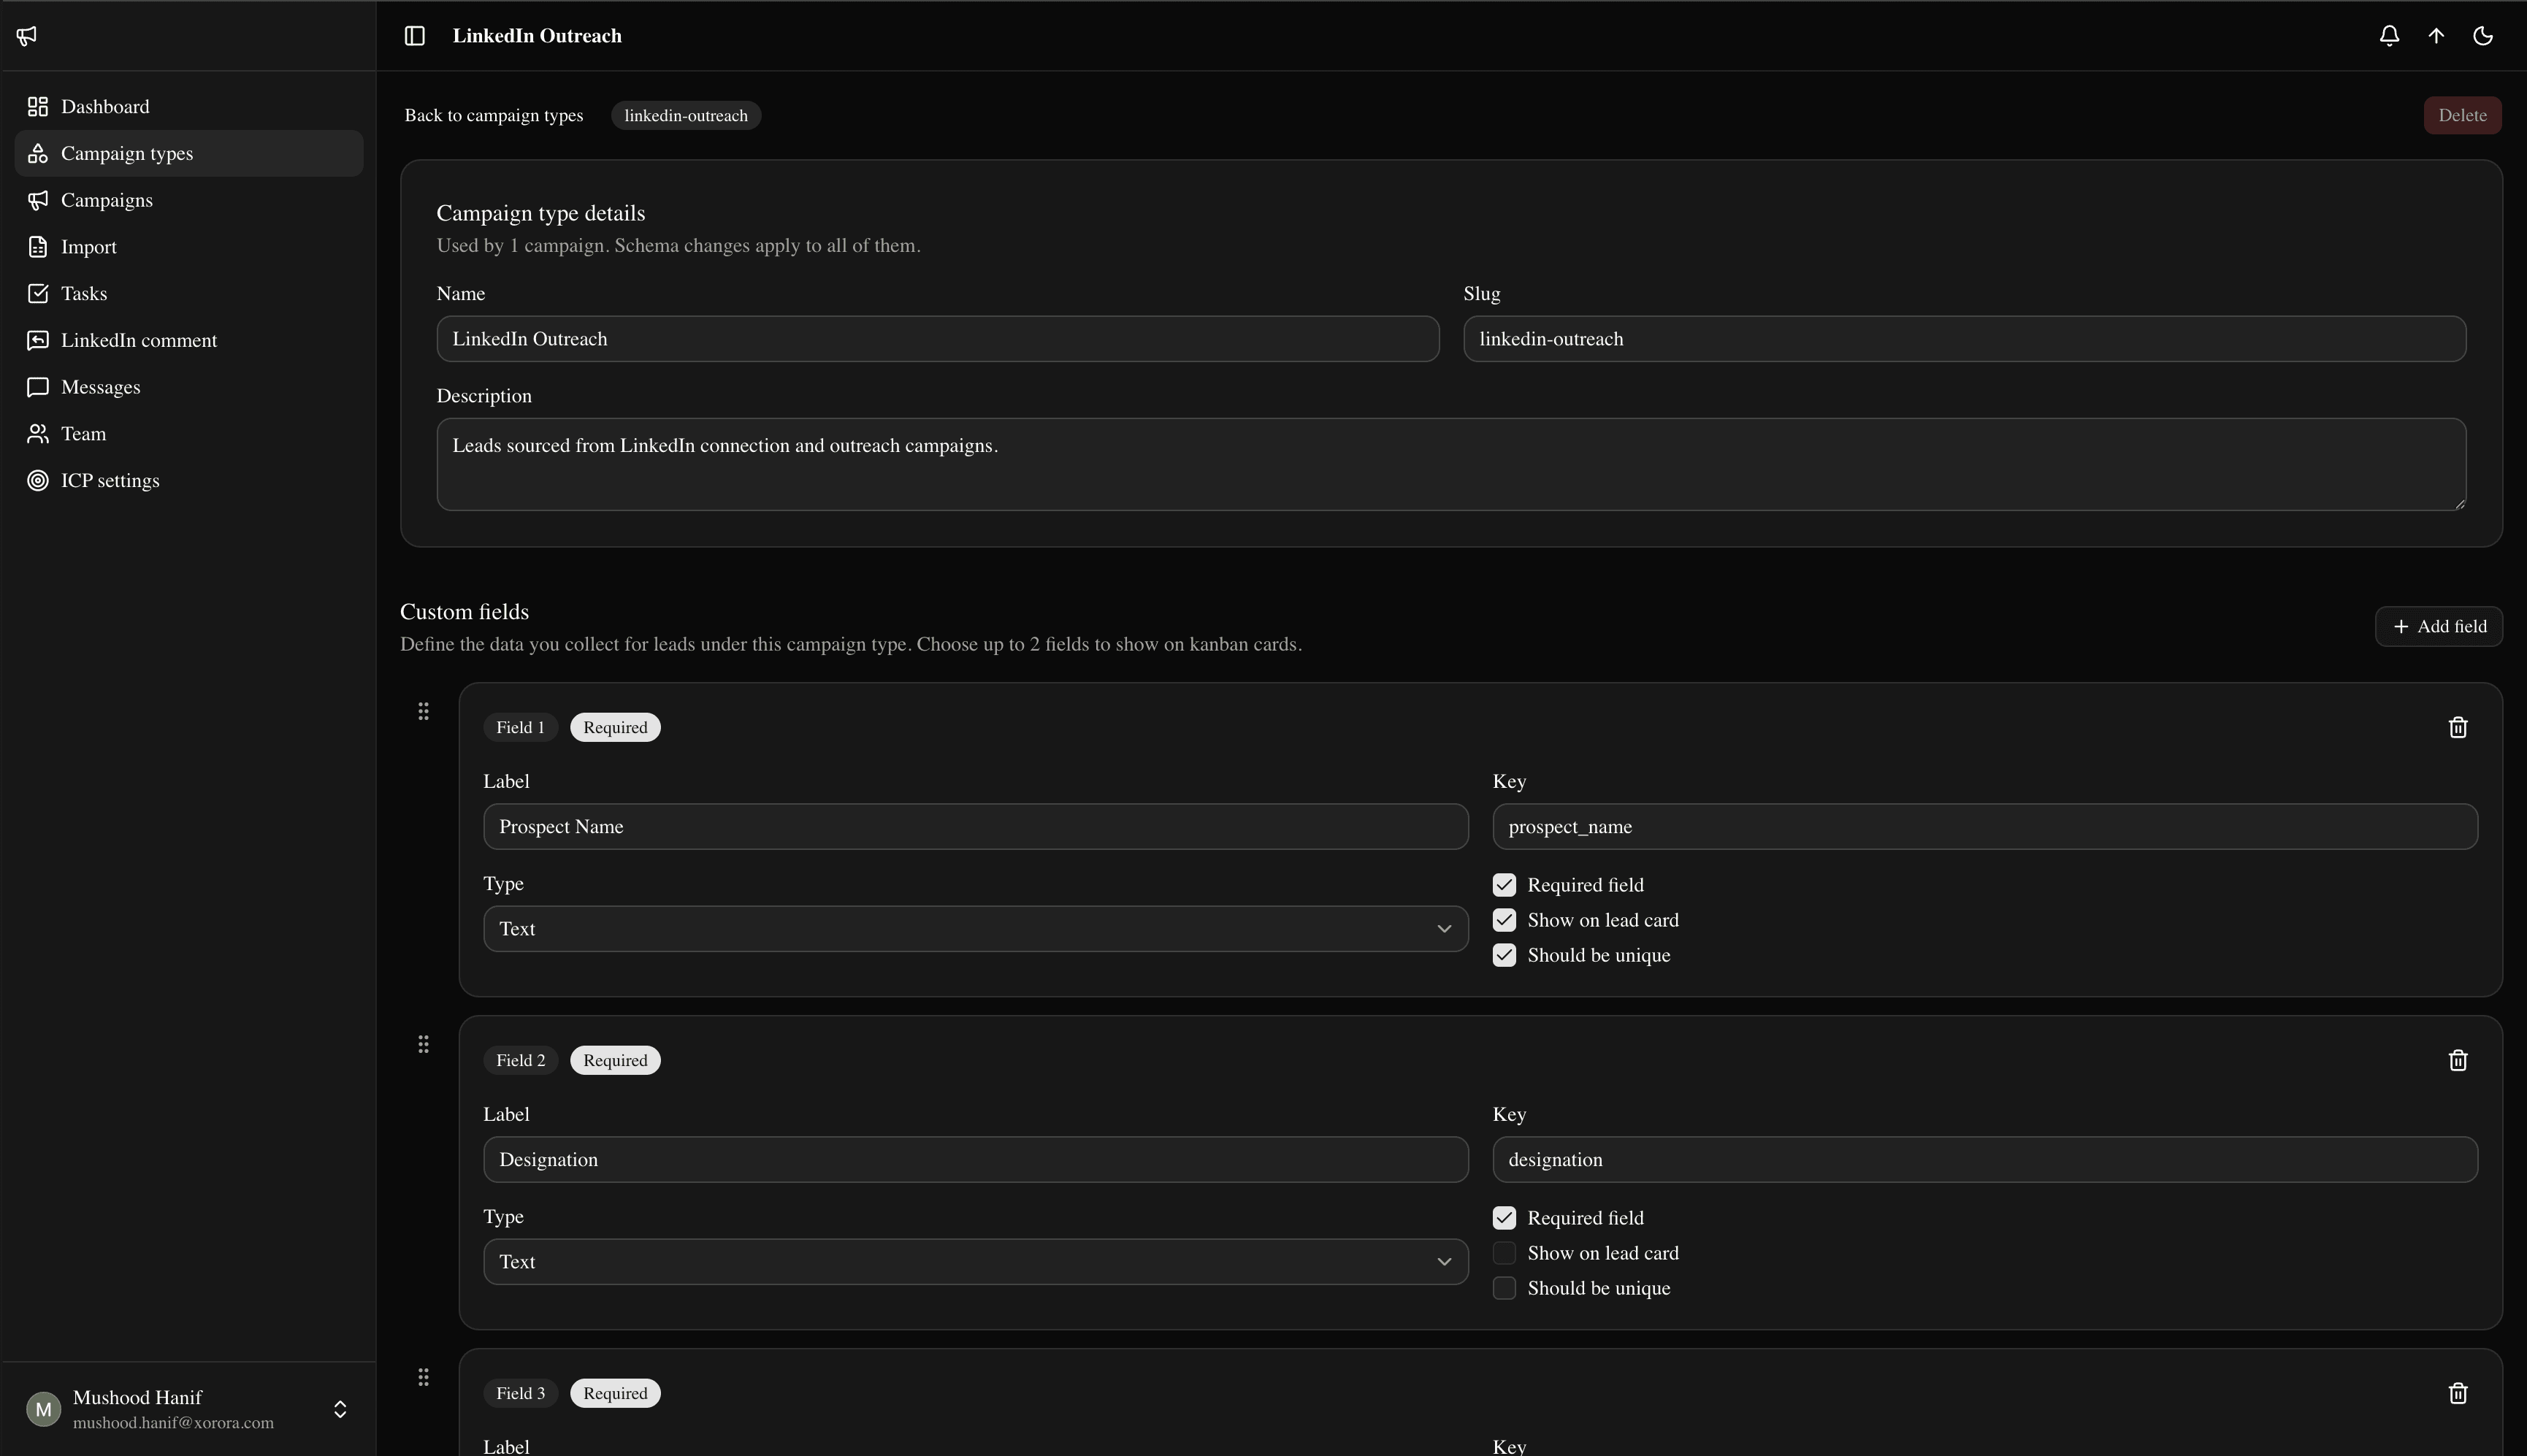Click the ICP settings target icon
This screenshot has width=2527, height=1456.
tap(38, 481)
